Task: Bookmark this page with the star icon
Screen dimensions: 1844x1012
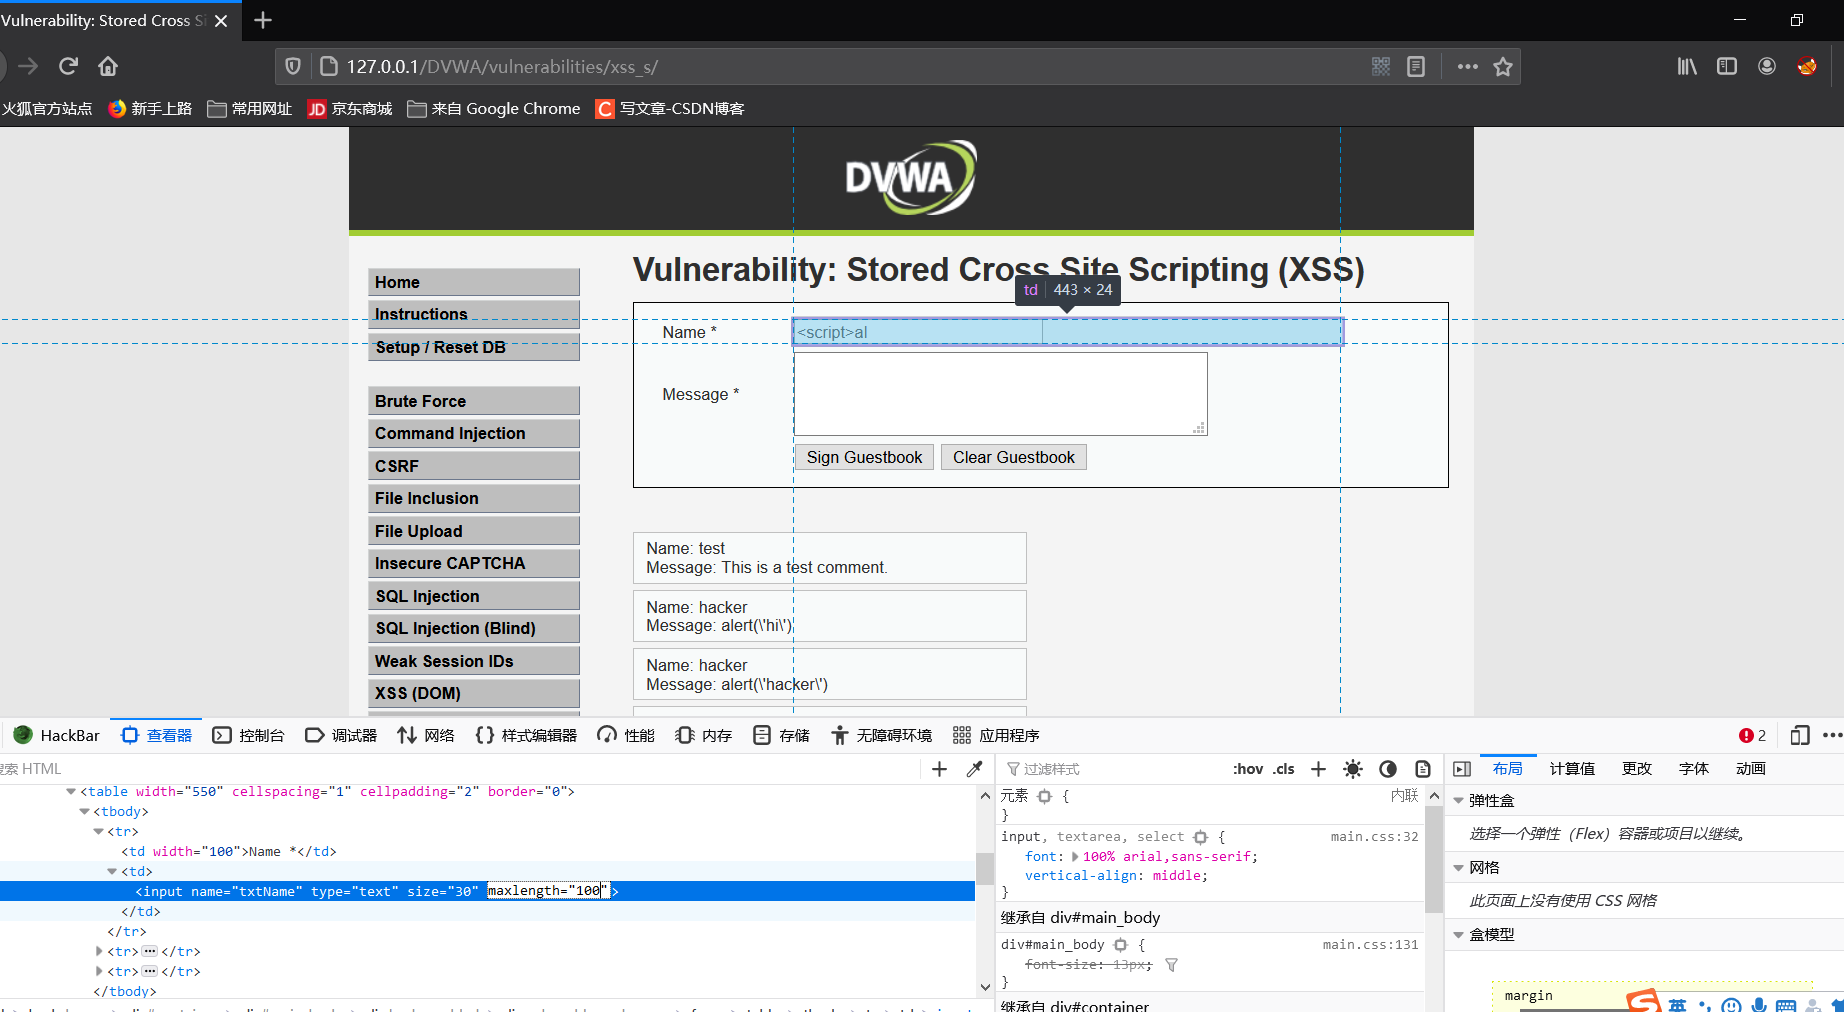Action: 1503,66
